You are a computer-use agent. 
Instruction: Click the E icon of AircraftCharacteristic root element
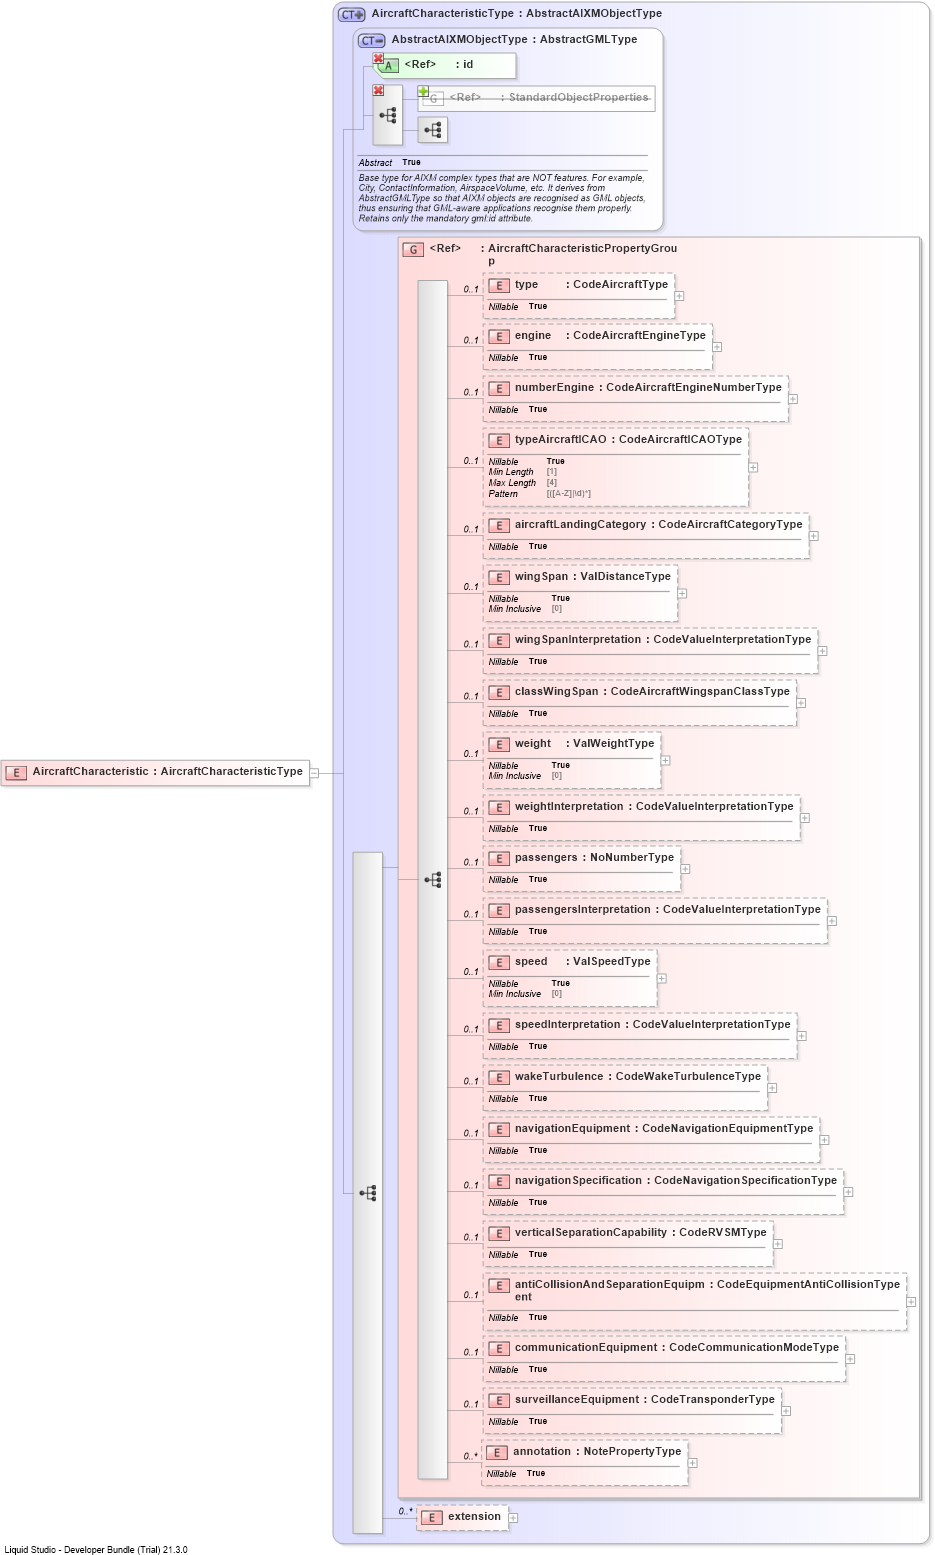[15, 772]
